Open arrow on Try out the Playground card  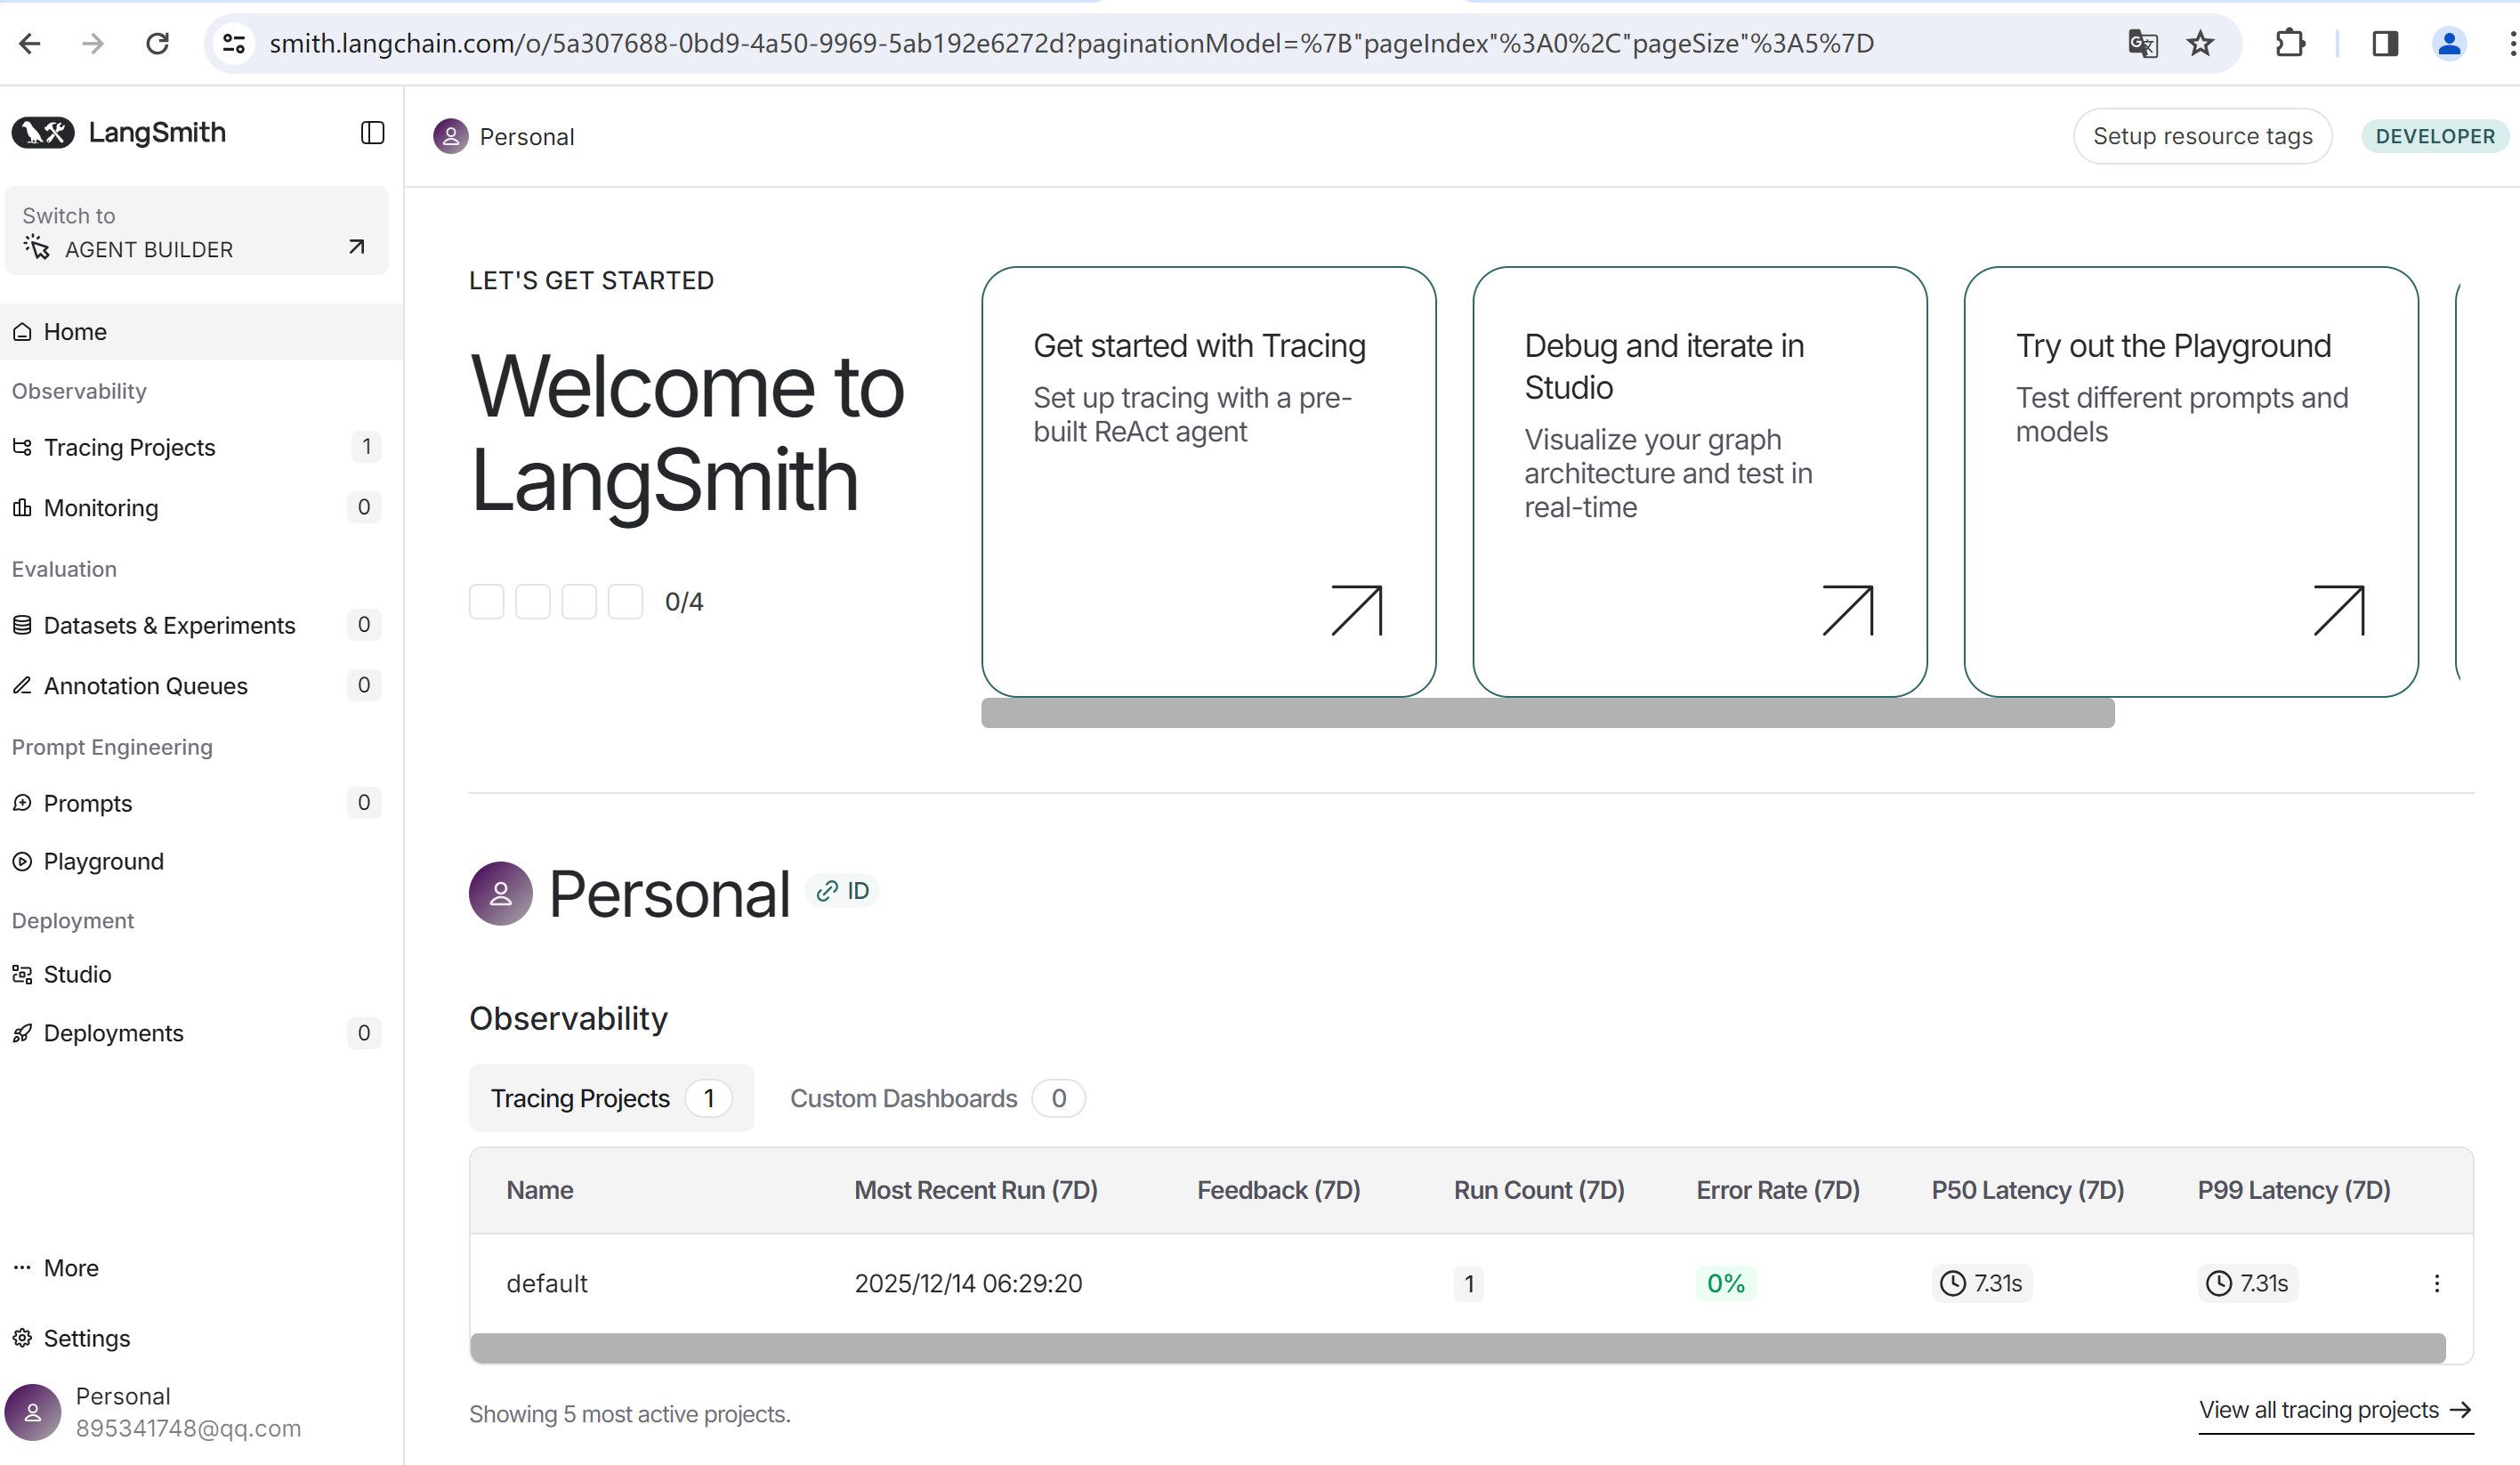coord(2338,610)
